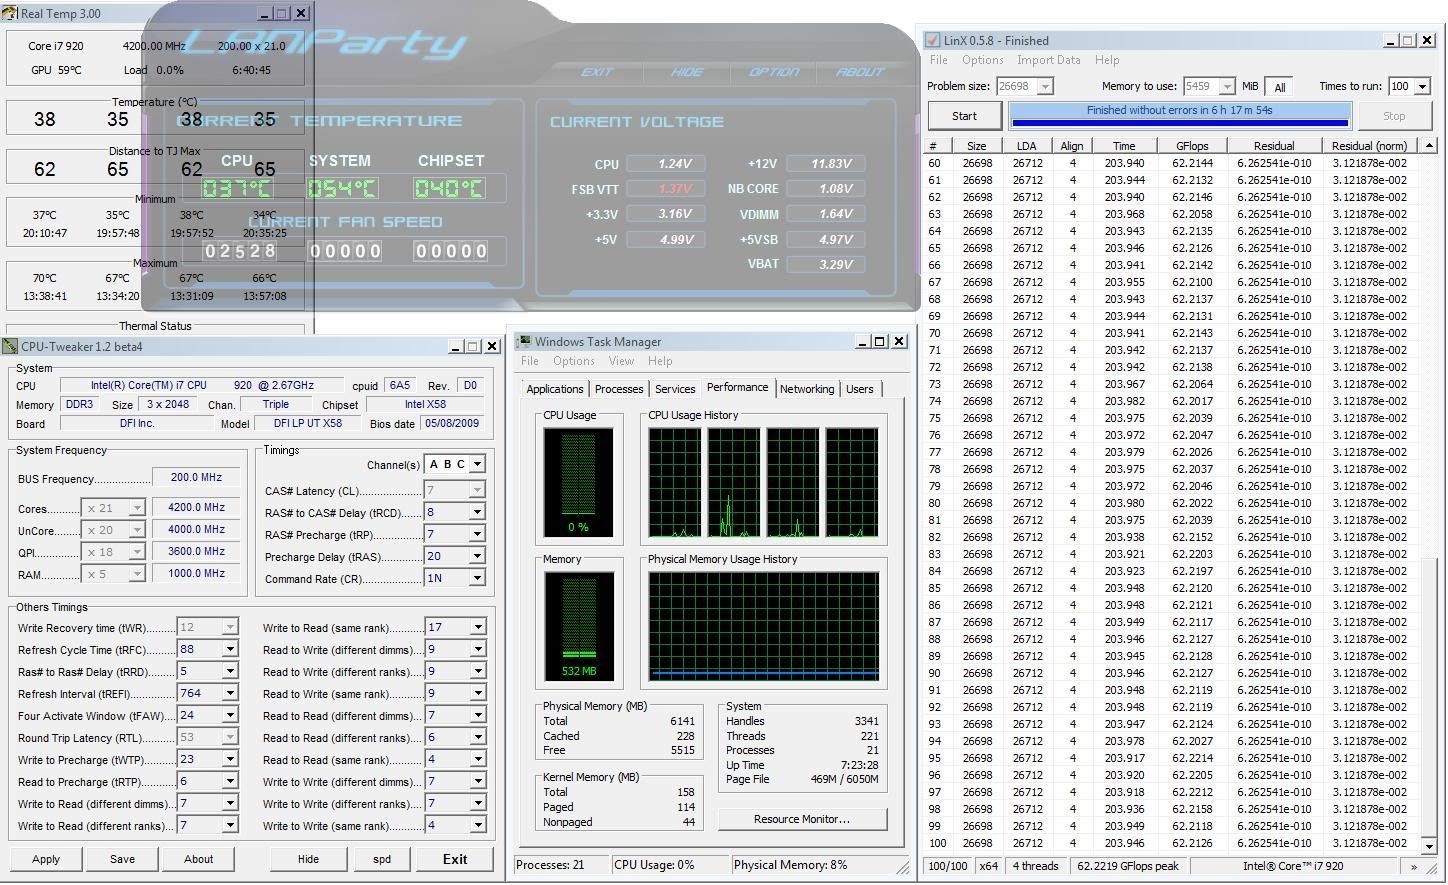Screen dimensions: 1448x885
Task: Click ABOUT in LanParty overlay
Action: point(860,72)
